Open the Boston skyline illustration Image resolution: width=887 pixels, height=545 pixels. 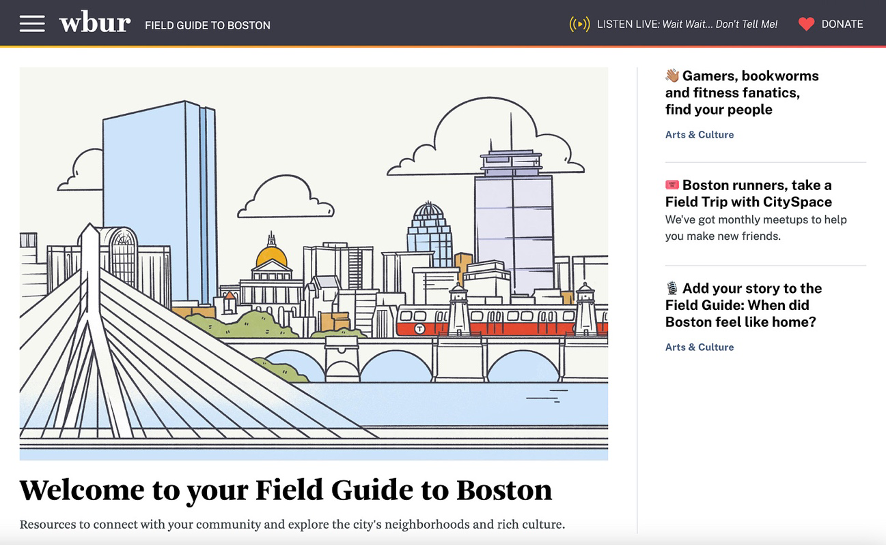click(x=314, y=264)
